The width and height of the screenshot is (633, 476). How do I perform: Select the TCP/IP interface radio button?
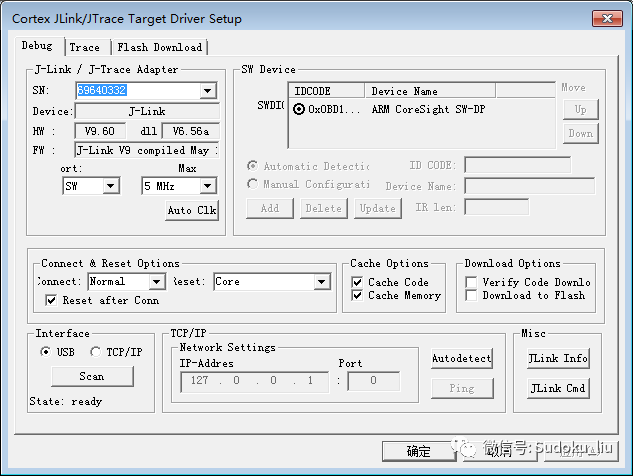96,352
